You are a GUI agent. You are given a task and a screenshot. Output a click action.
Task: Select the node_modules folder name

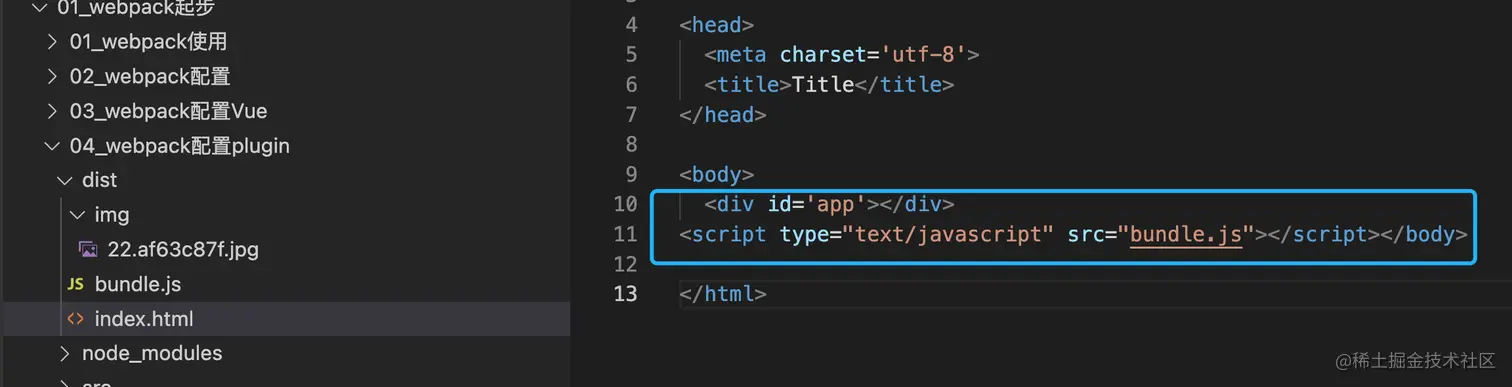point(152,353)
